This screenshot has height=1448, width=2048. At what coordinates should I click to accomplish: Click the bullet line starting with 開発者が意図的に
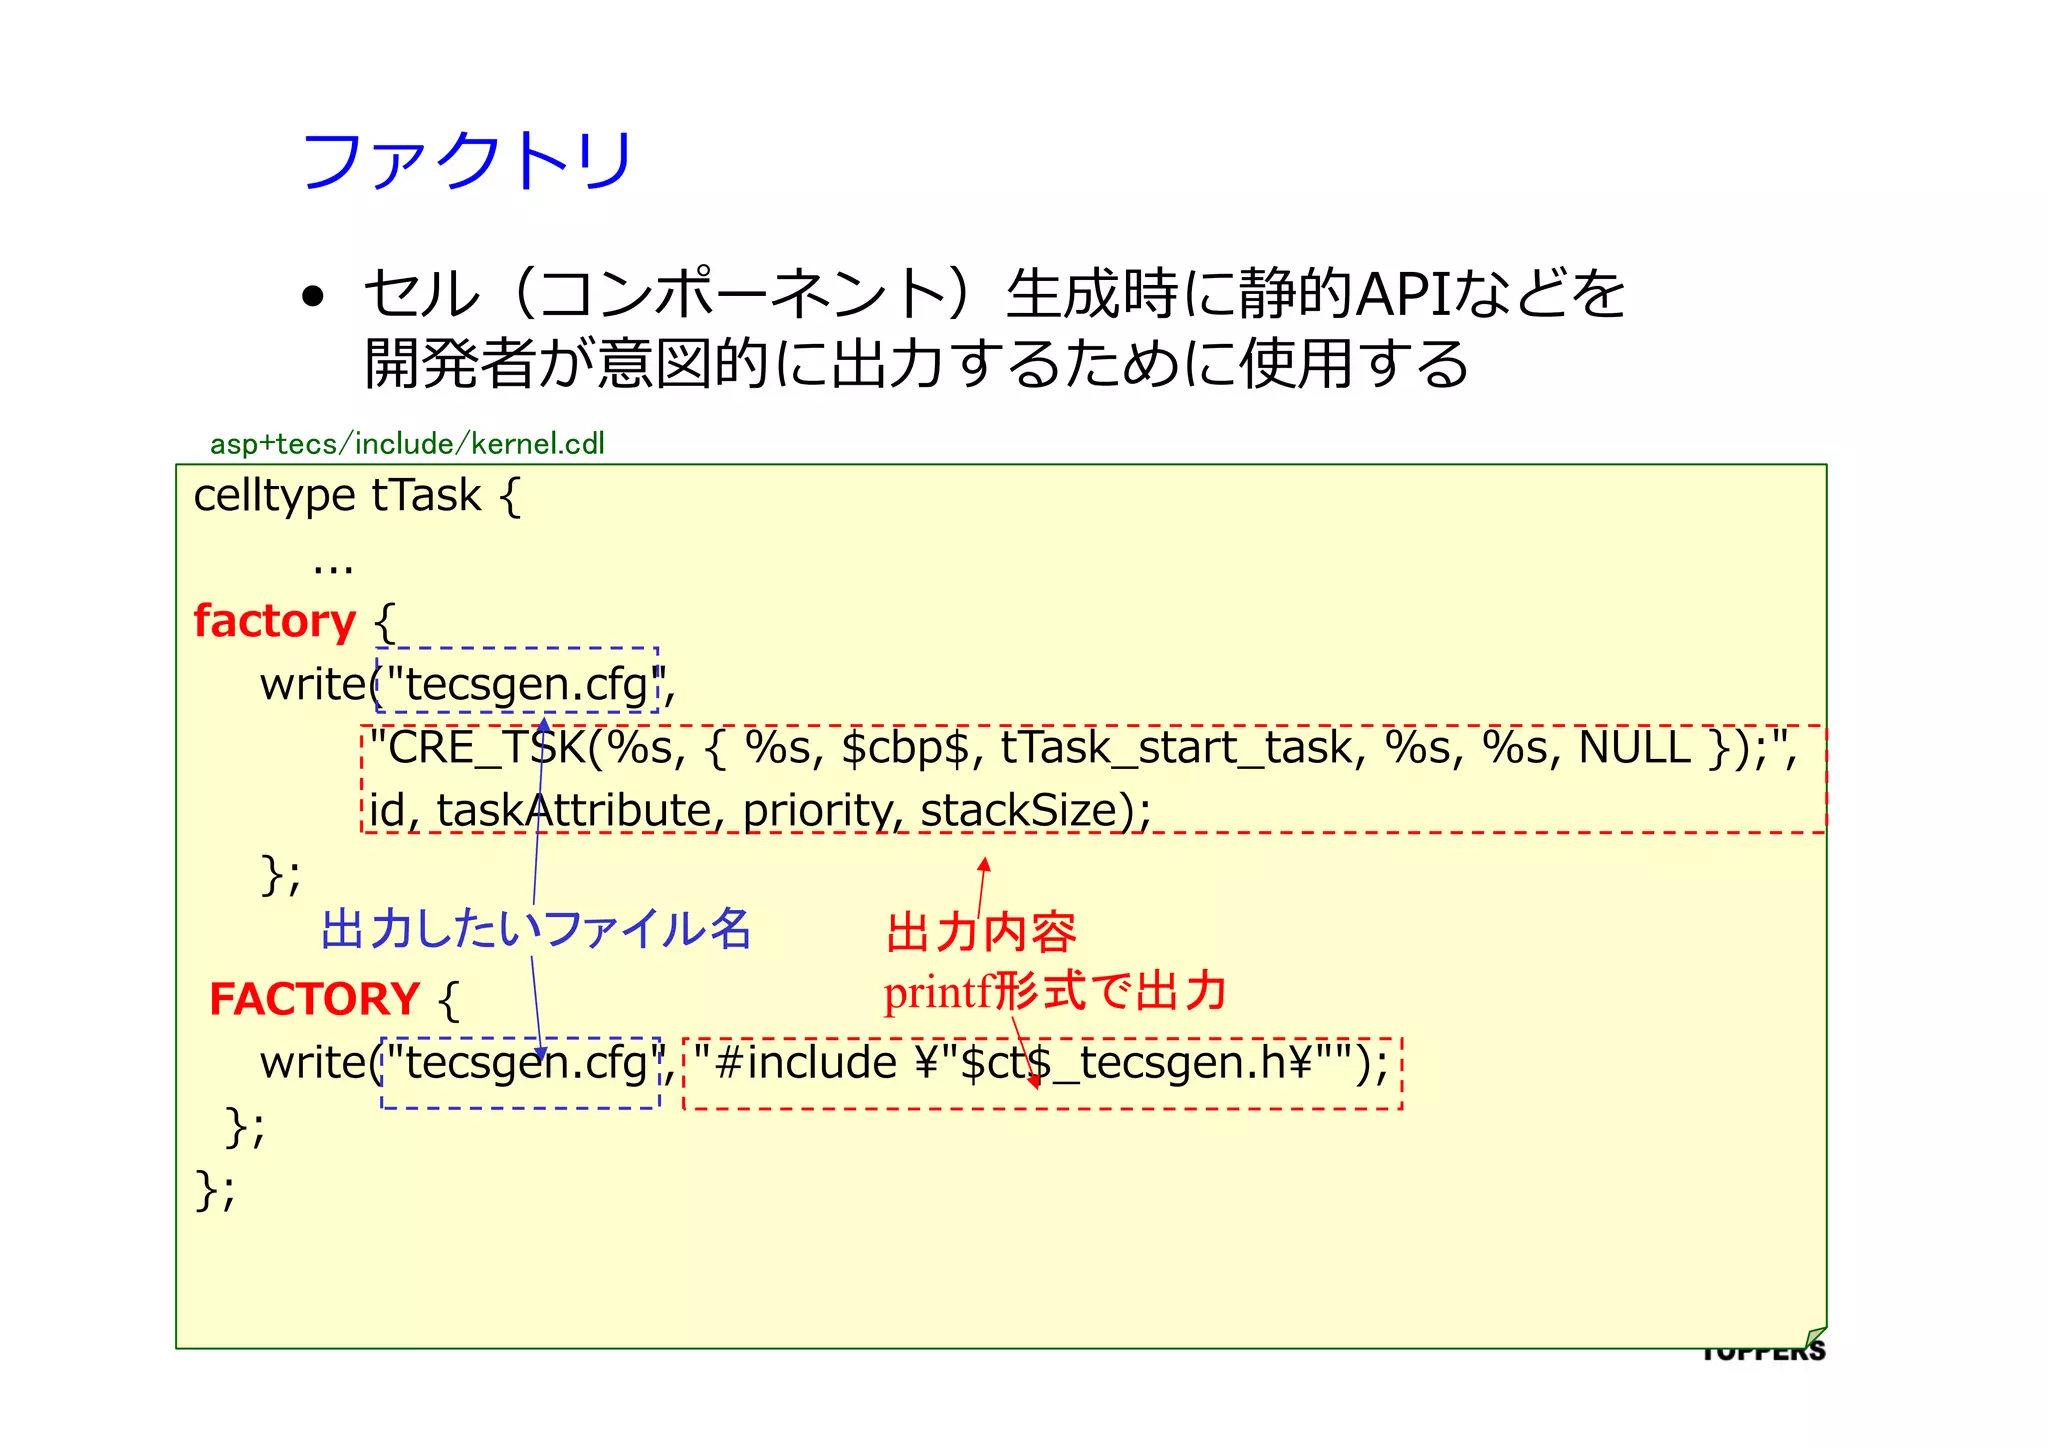point(916,362)
